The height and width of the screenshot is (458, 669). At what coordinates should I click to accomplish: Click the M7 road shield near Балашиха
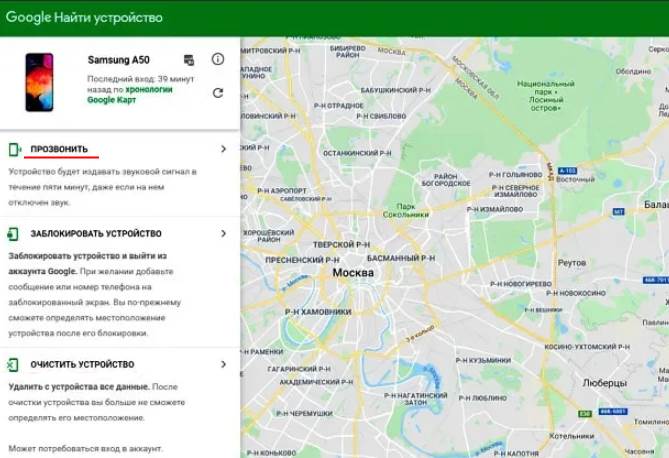pos(618,212)
